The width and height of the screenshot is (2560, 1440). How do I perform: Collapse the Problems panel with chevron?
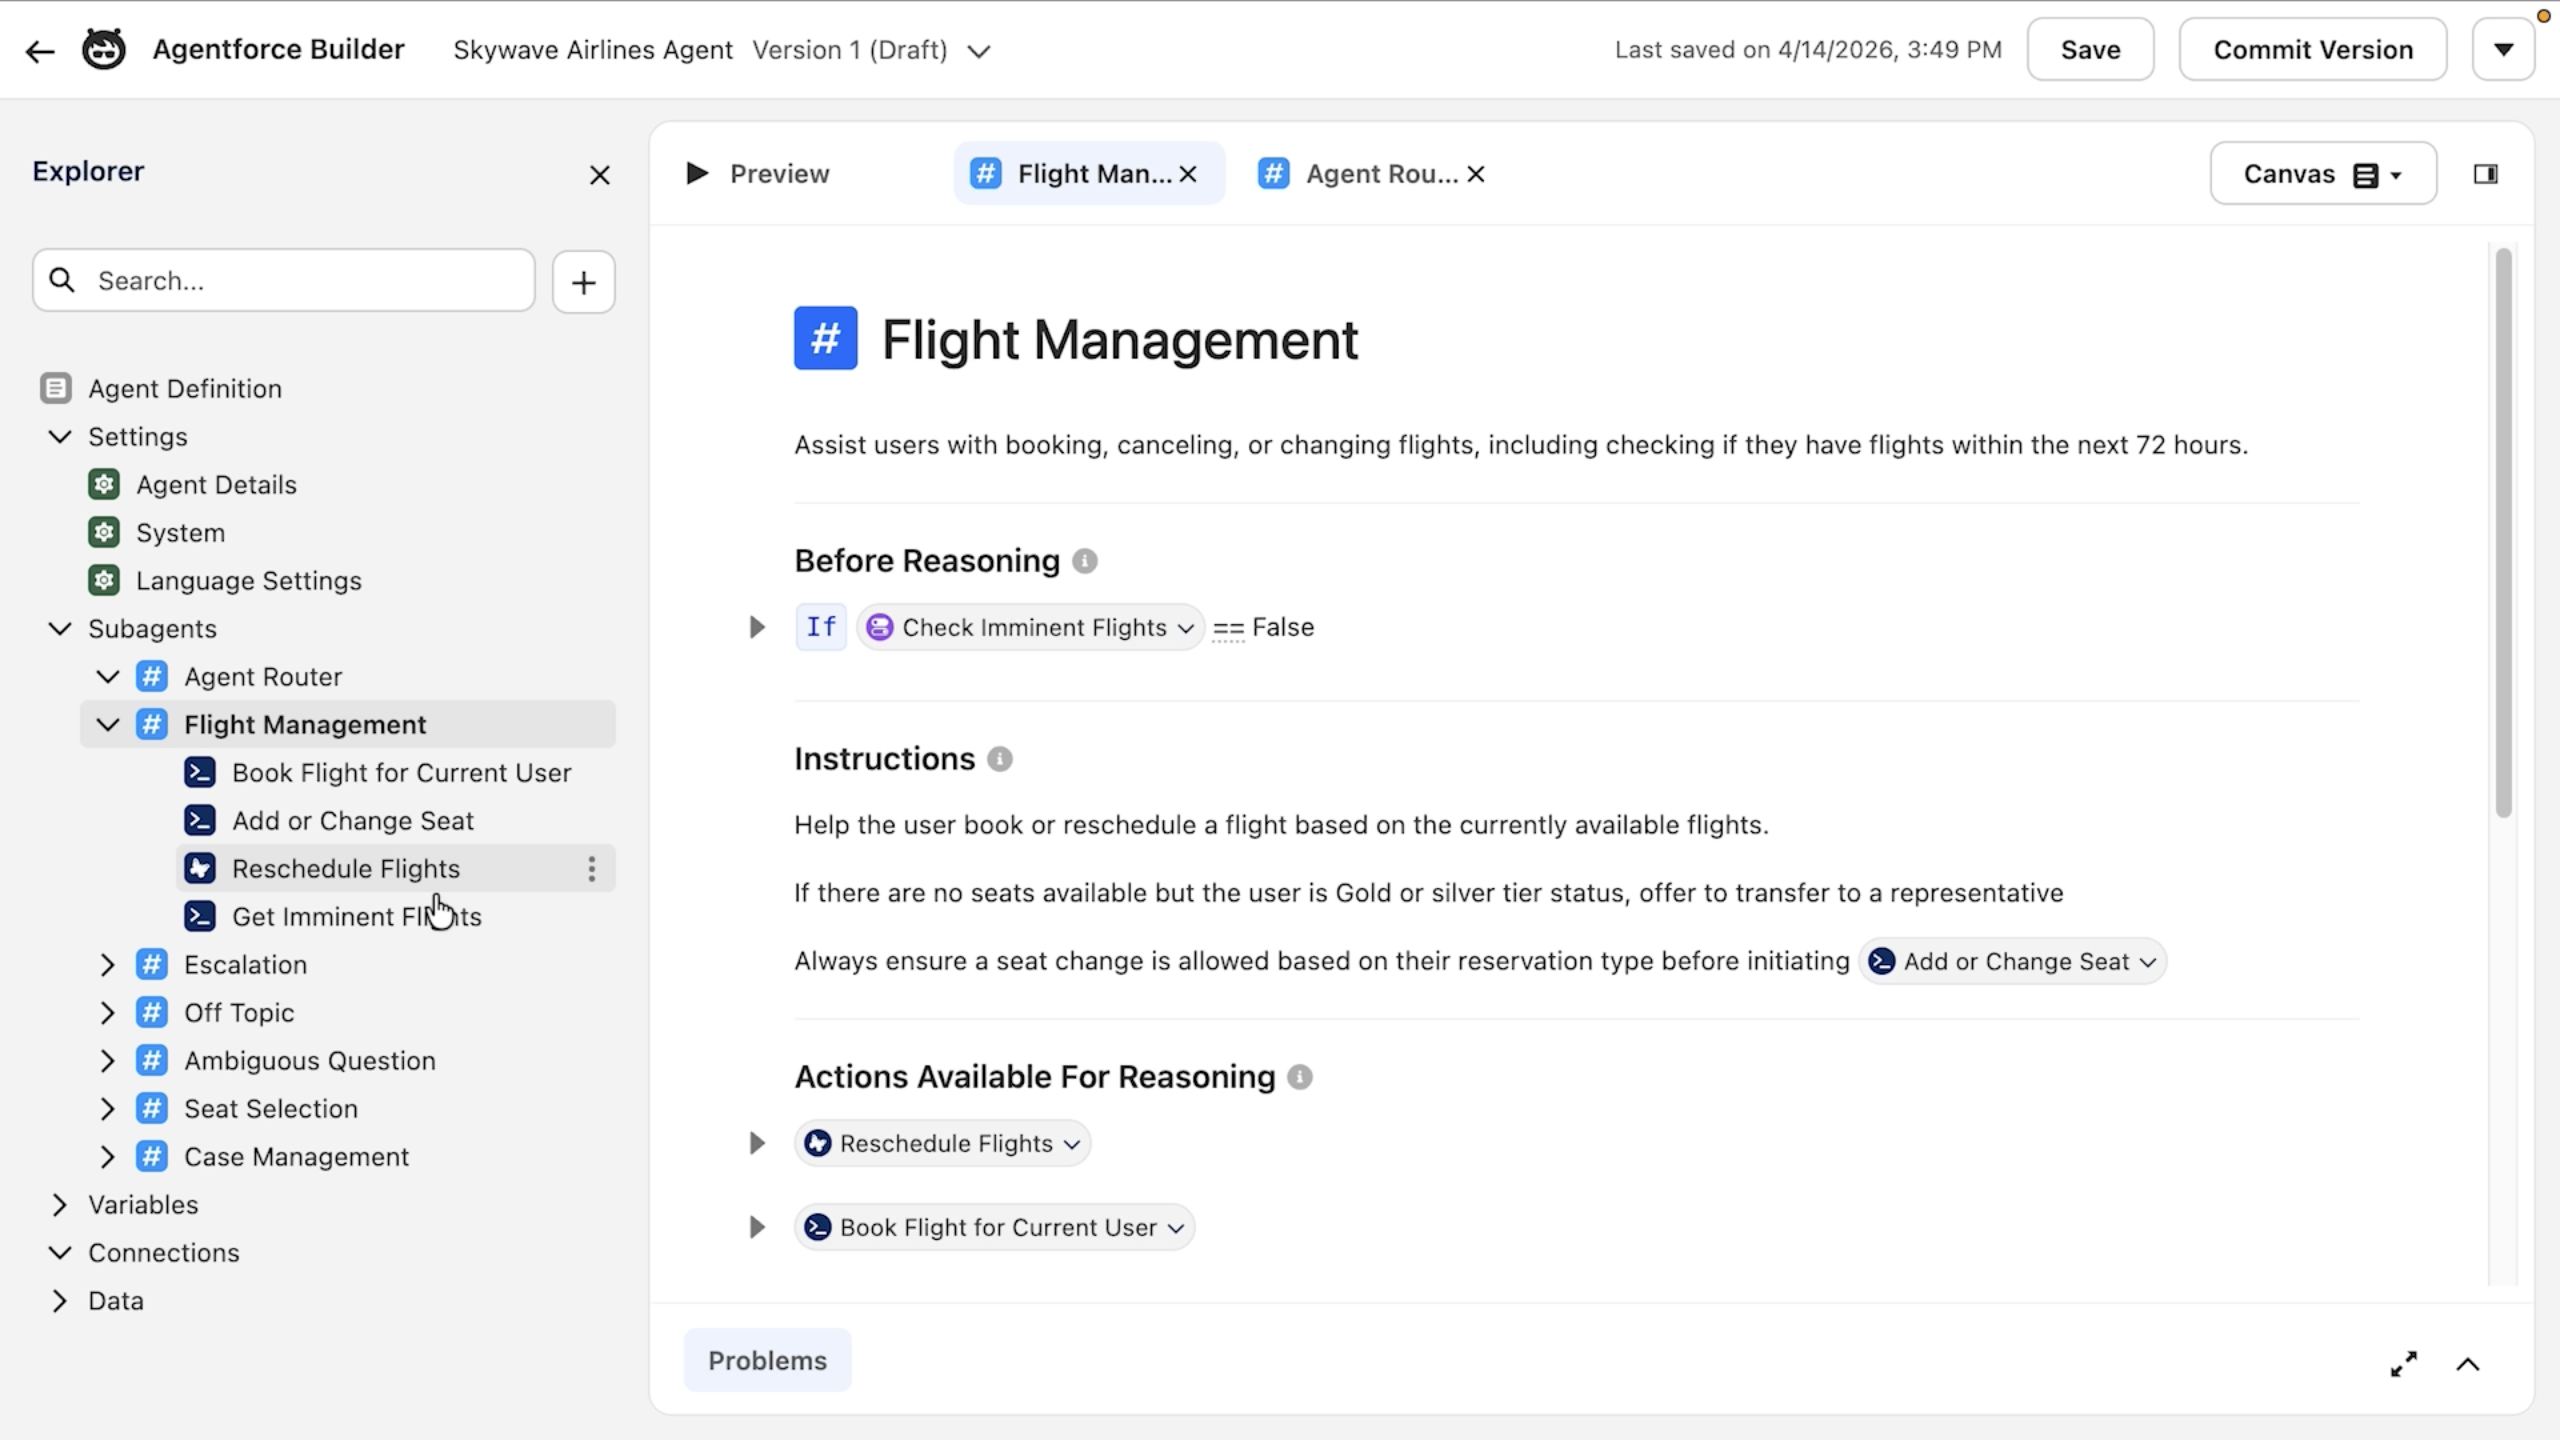tap(2468, 1364)
